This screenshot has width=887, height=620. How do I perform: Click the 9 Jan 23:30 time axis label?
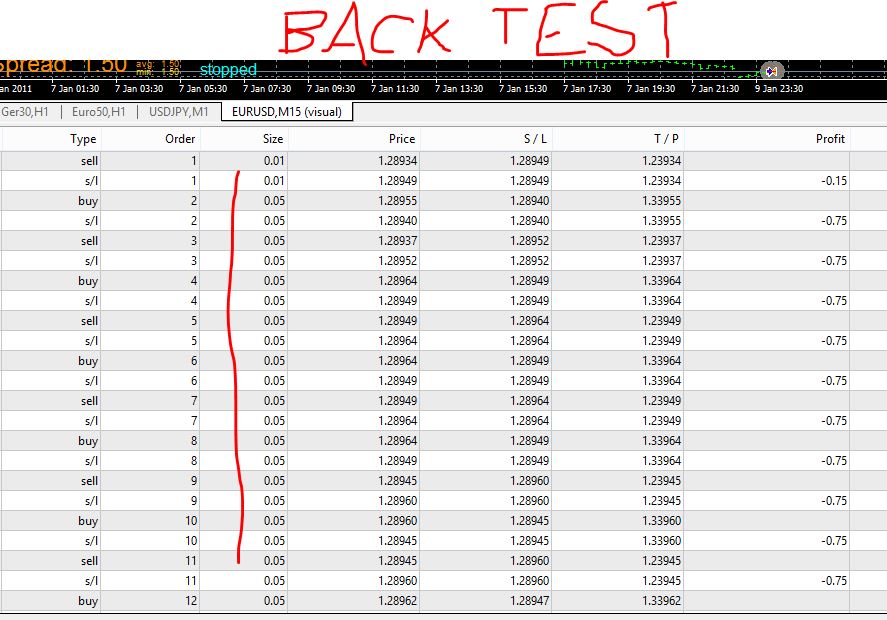pyautogui.click(x=779, y=89)
